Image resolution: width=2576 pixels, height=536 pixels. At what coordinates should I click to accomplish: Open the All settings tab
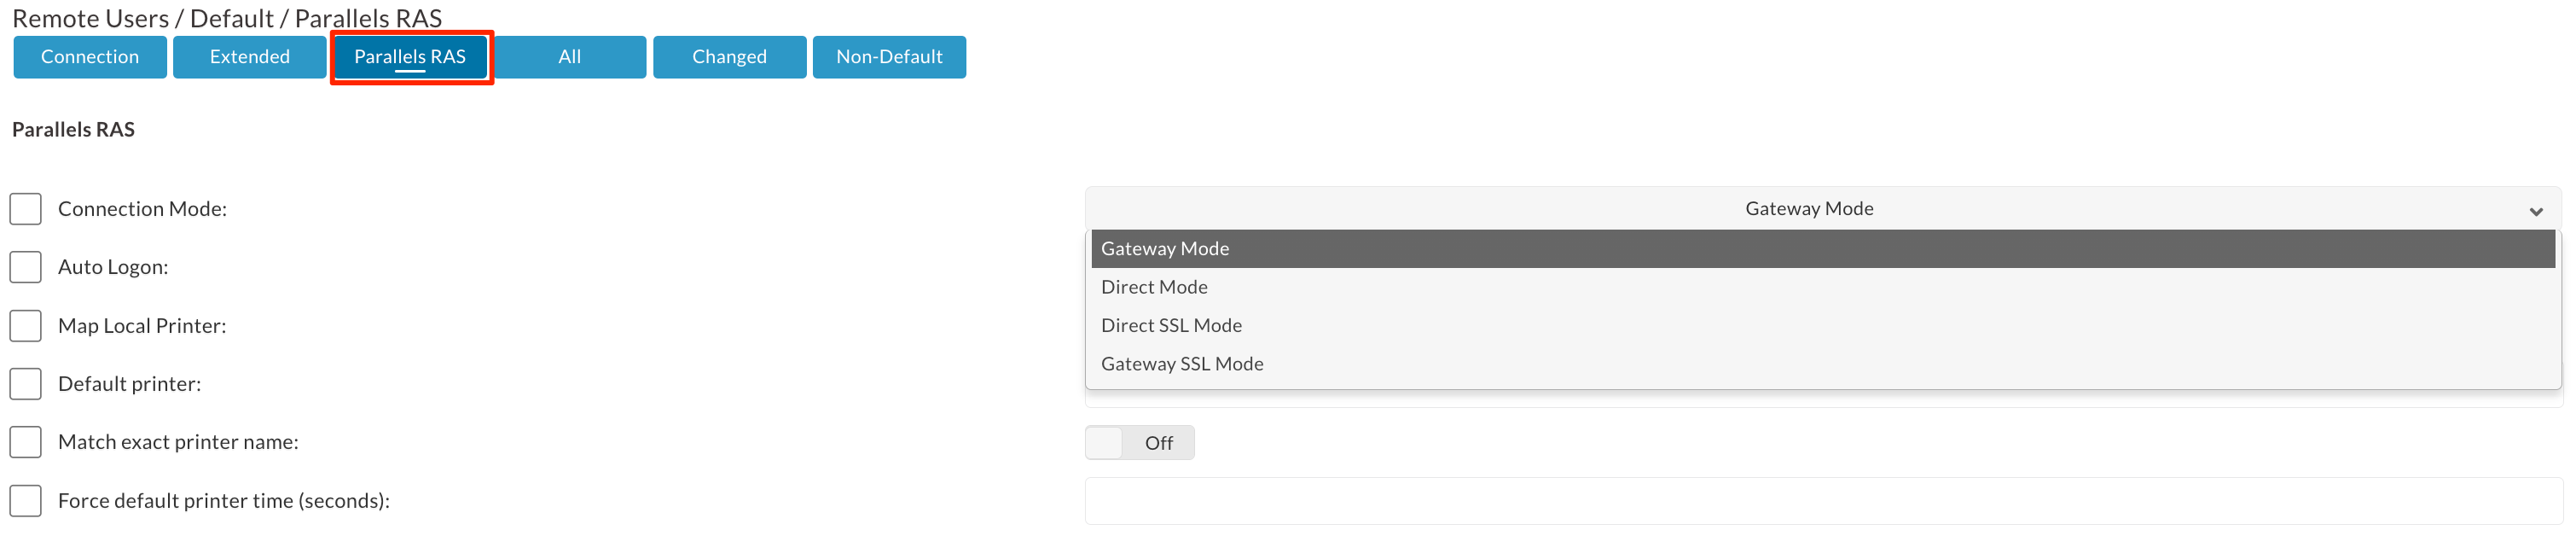(569, 57)
